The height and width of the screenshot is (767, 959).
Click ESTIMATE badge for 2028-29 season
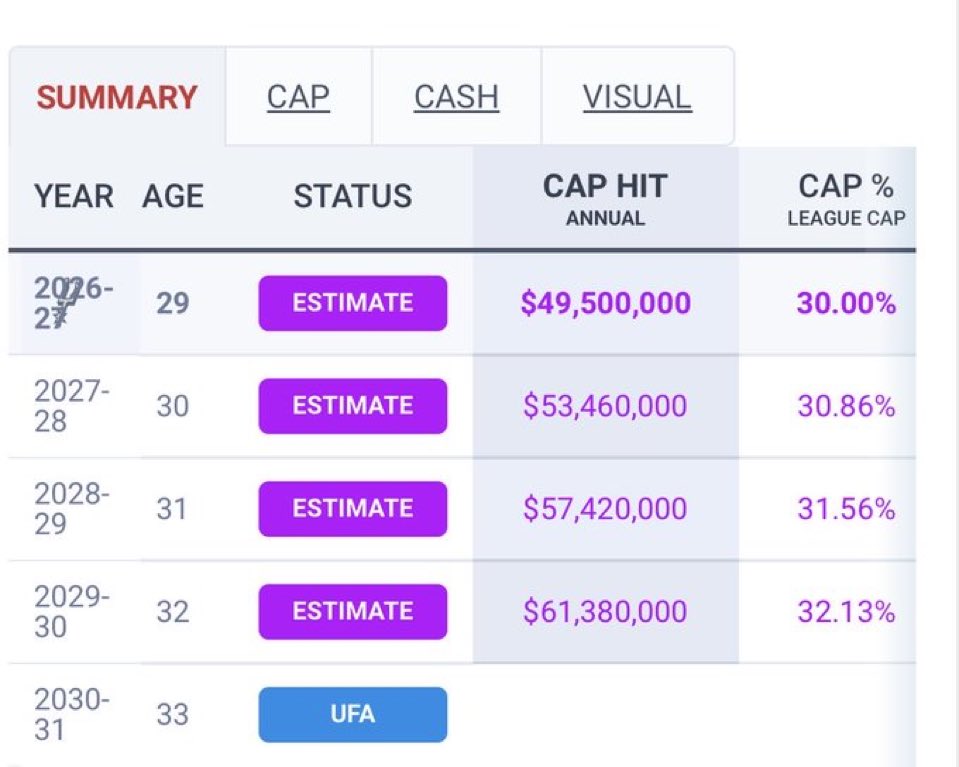pos(353,509)
